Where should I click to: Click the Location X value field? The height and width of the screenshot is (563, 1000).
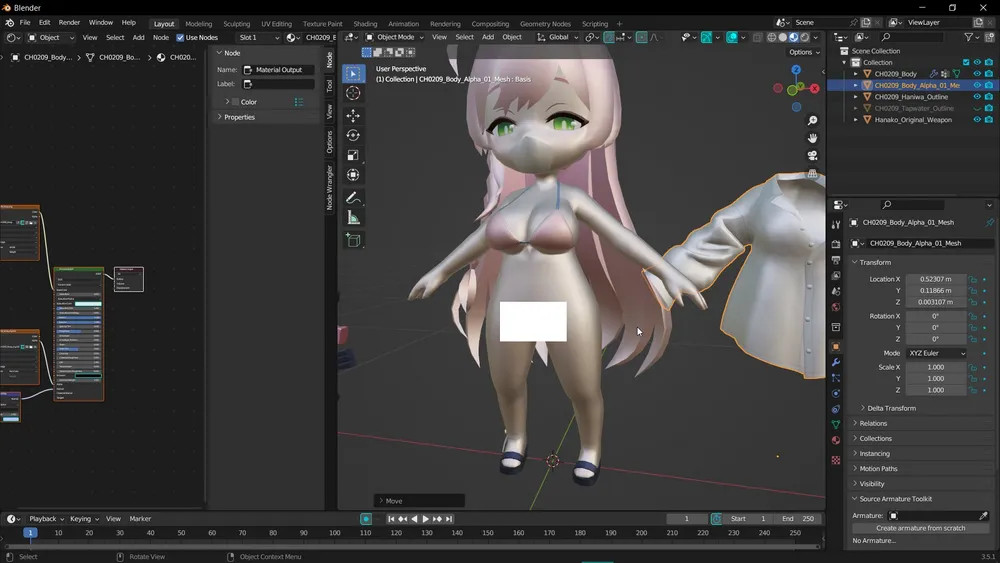(x=936, y=279)
